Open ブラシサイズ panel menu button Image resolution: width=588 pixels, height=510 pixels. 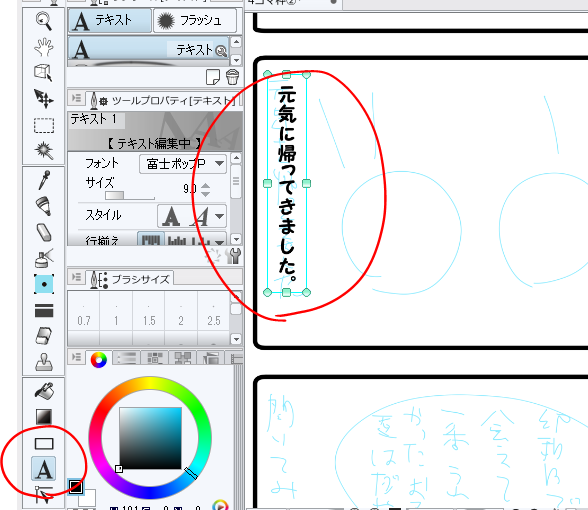coord(76,277)
